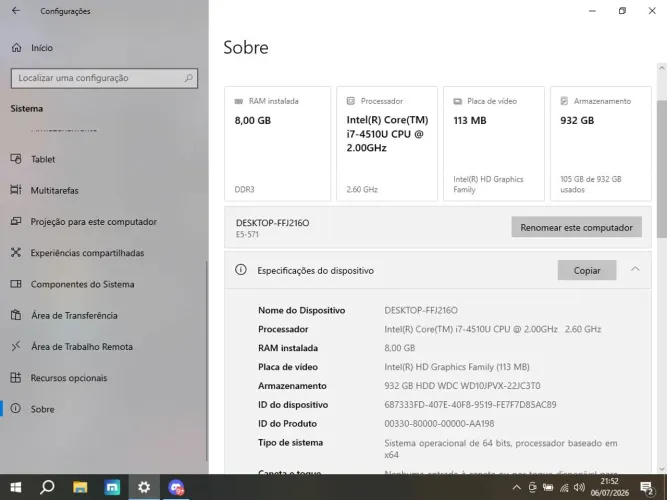Copy device specifications with Copiar
667x500 pixels.
(x=587, y=270)
